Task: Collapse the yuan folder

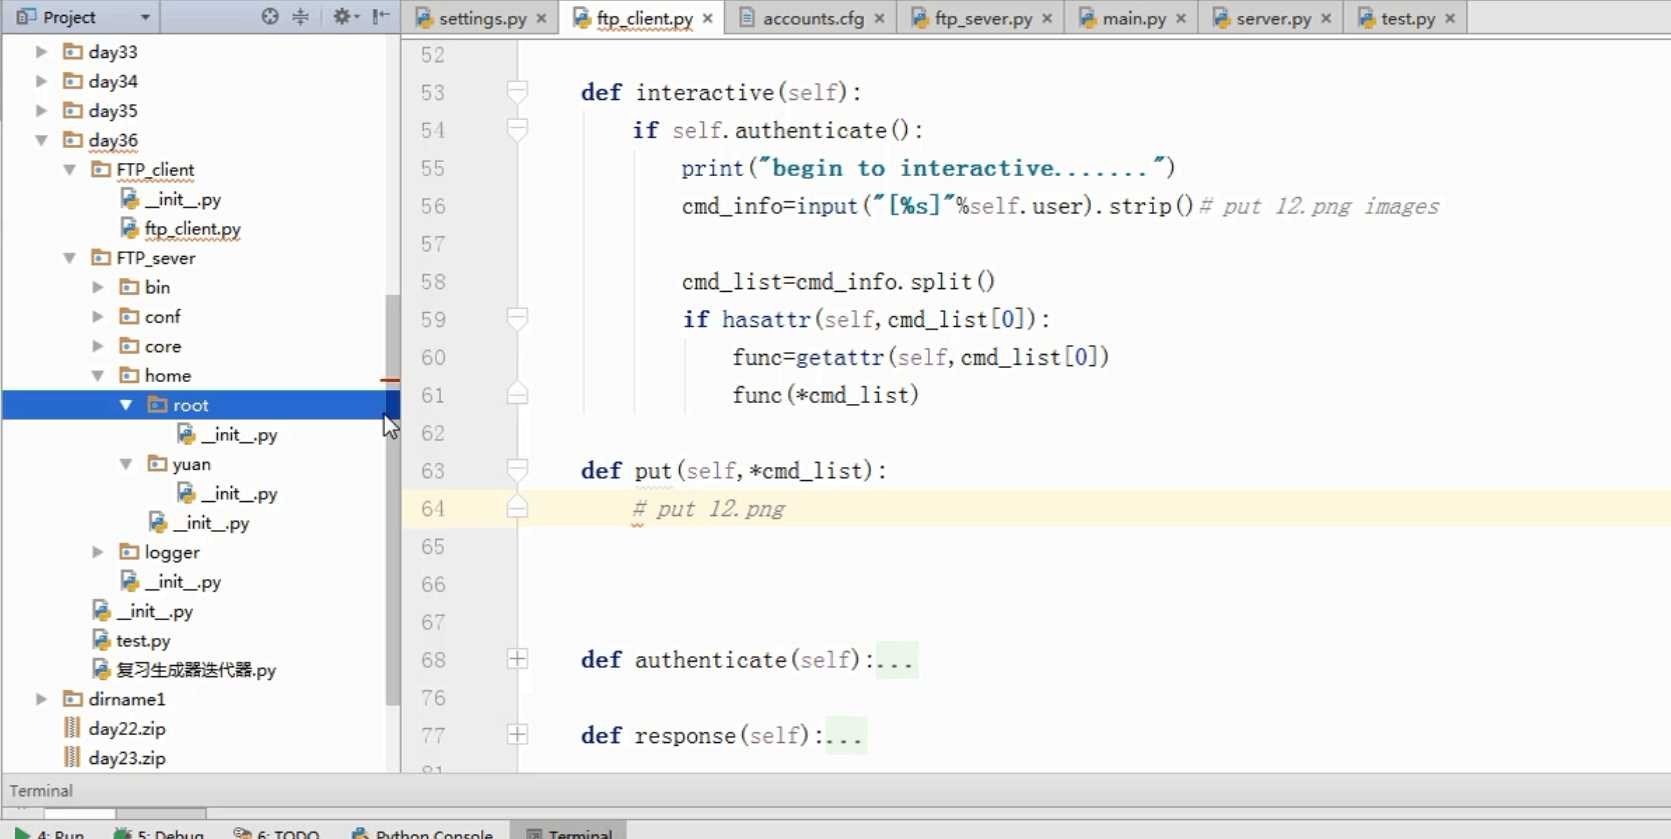Action: click(125, 464)
